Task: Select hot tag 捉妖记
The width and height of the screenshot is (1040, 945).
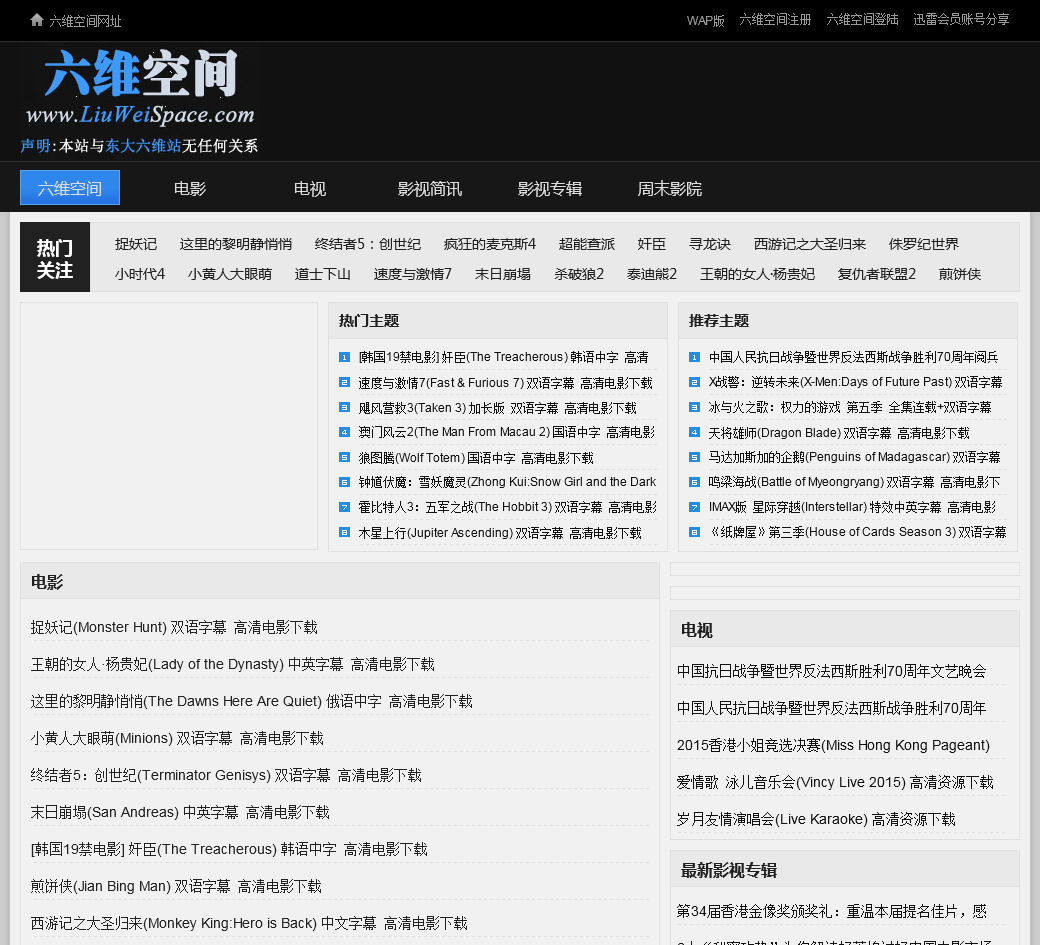Action: click(x=136, y=244)
